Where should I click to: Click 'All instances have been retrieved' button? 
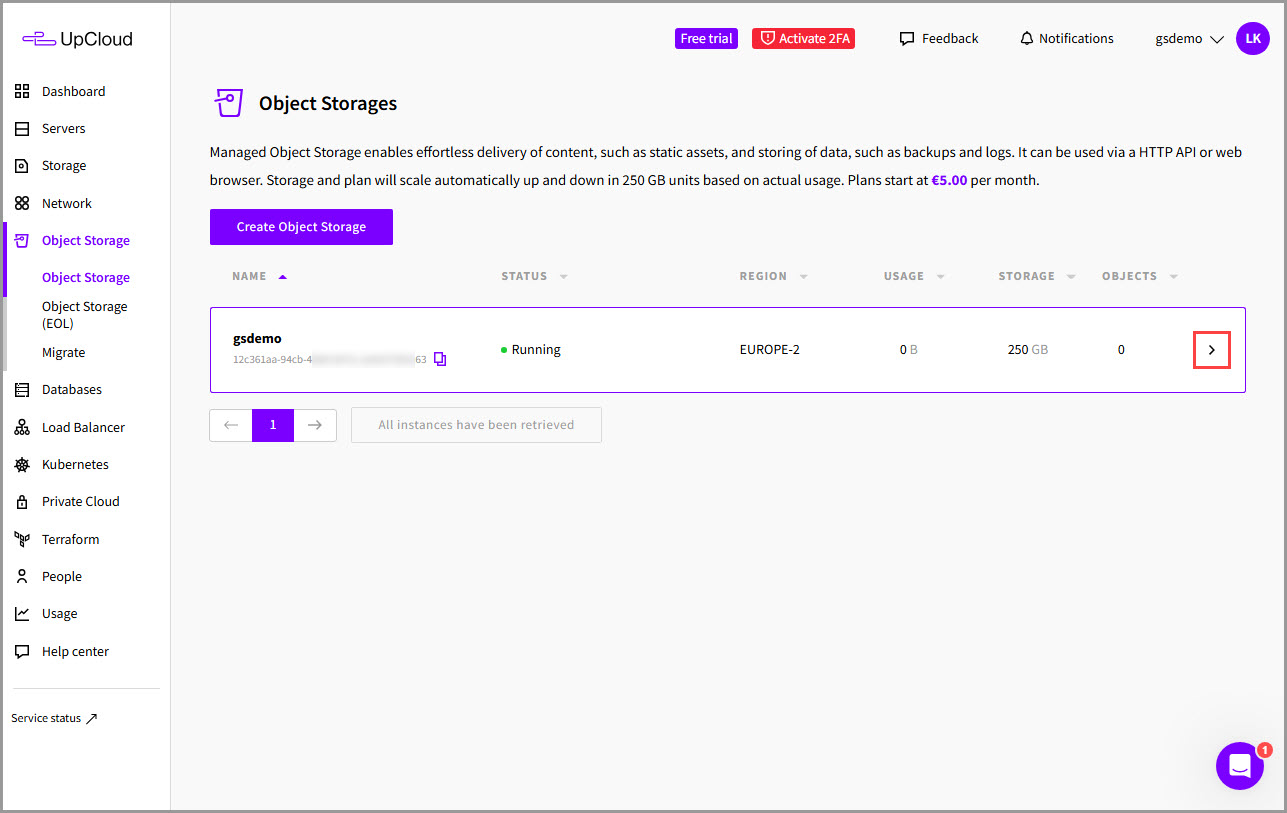[x=476, y=425]
